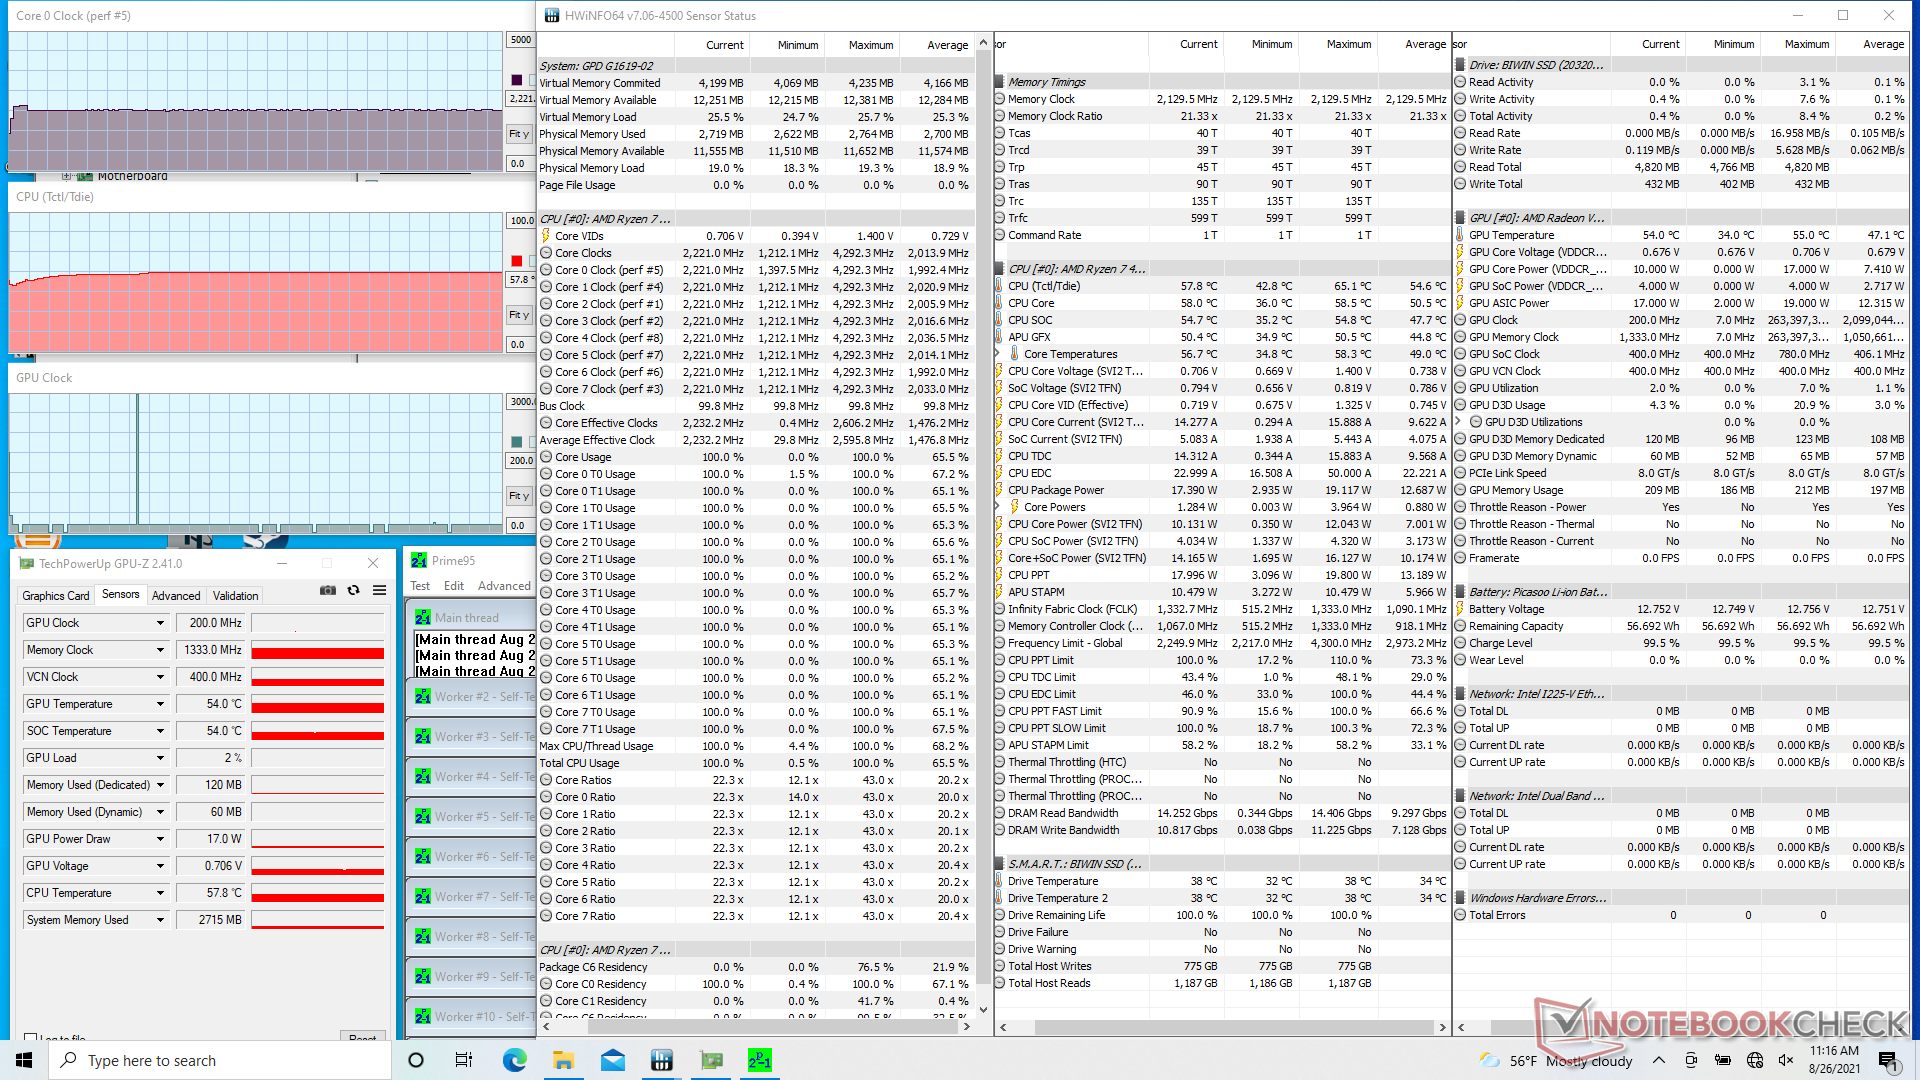
Task: Click the red color swatch on CPU (Tctl/Tdie) graph
Action: pos(517,261)
